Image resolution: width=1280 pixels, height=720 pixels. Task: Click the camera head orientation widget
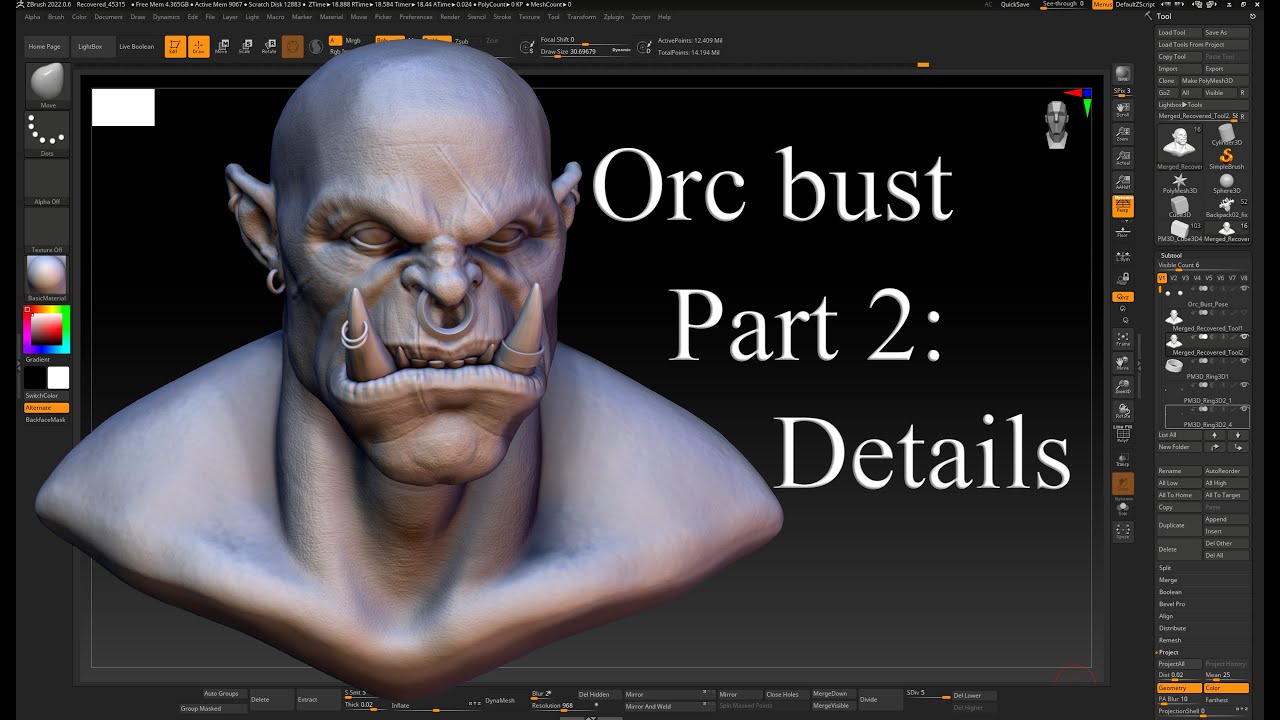point(1058,125)
